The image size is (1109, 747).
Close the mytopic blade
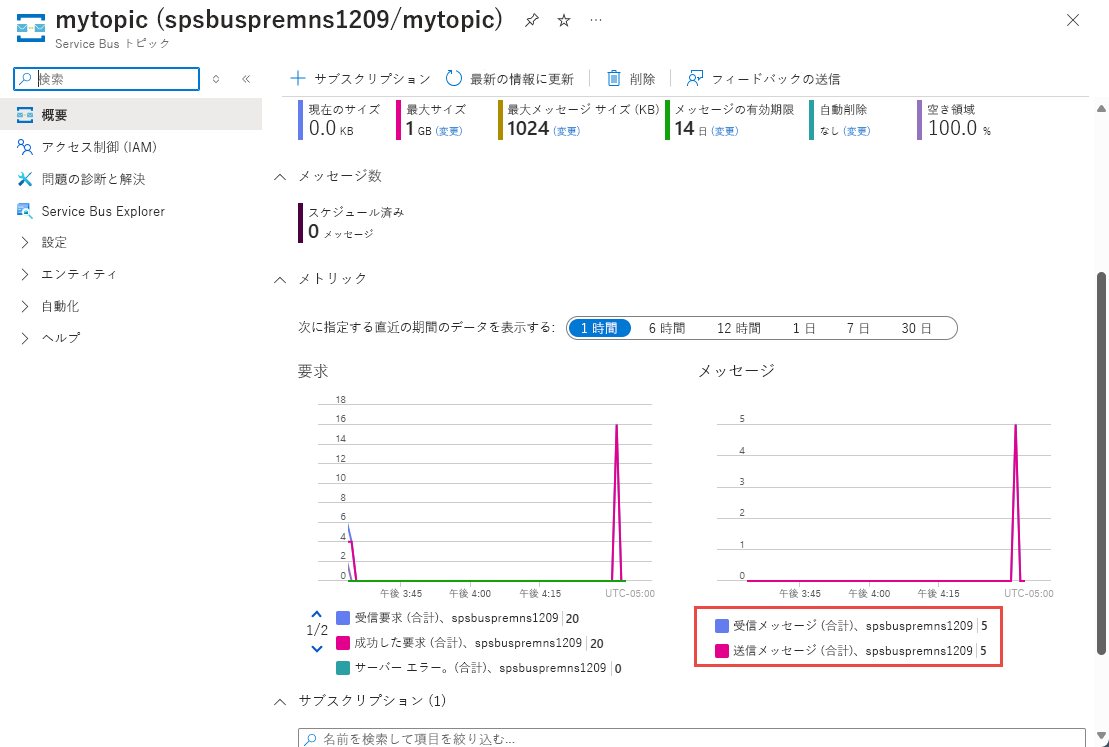[1073, 21]
